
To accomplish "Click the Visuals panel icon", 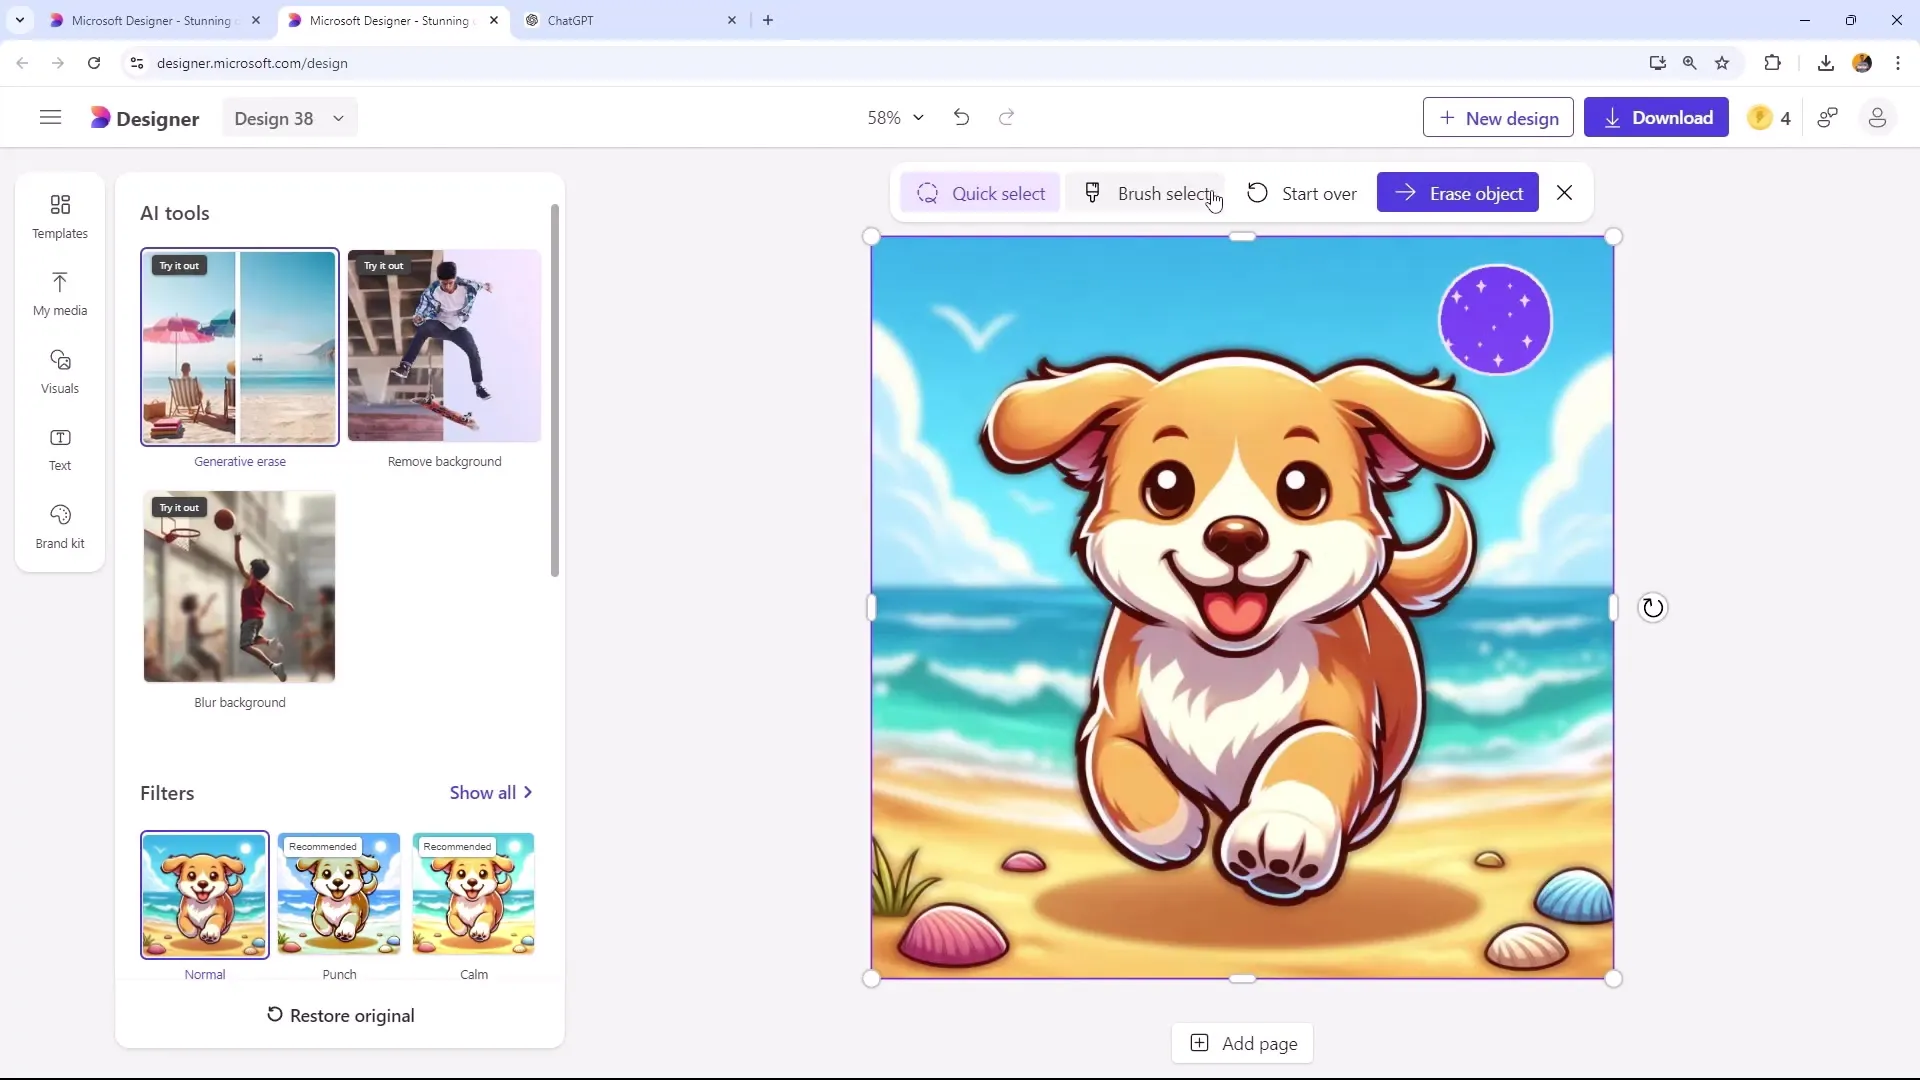I will tap(59, 369).
